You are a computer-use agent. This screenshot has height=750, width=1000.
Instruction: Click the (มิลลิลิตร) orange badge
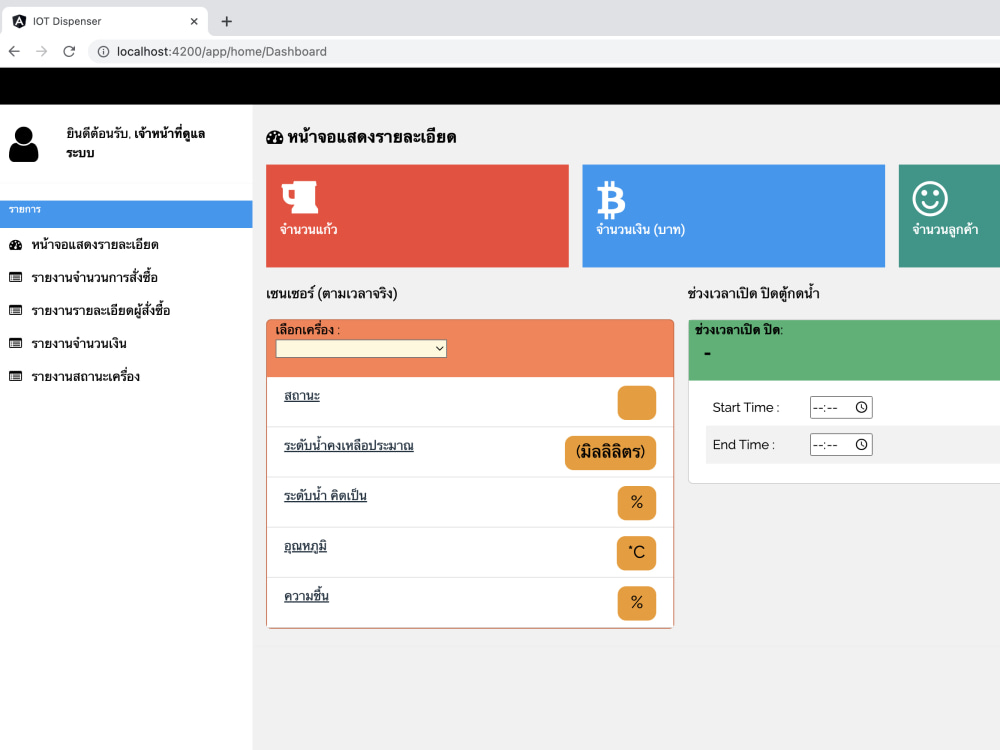[x=610, y=453]
